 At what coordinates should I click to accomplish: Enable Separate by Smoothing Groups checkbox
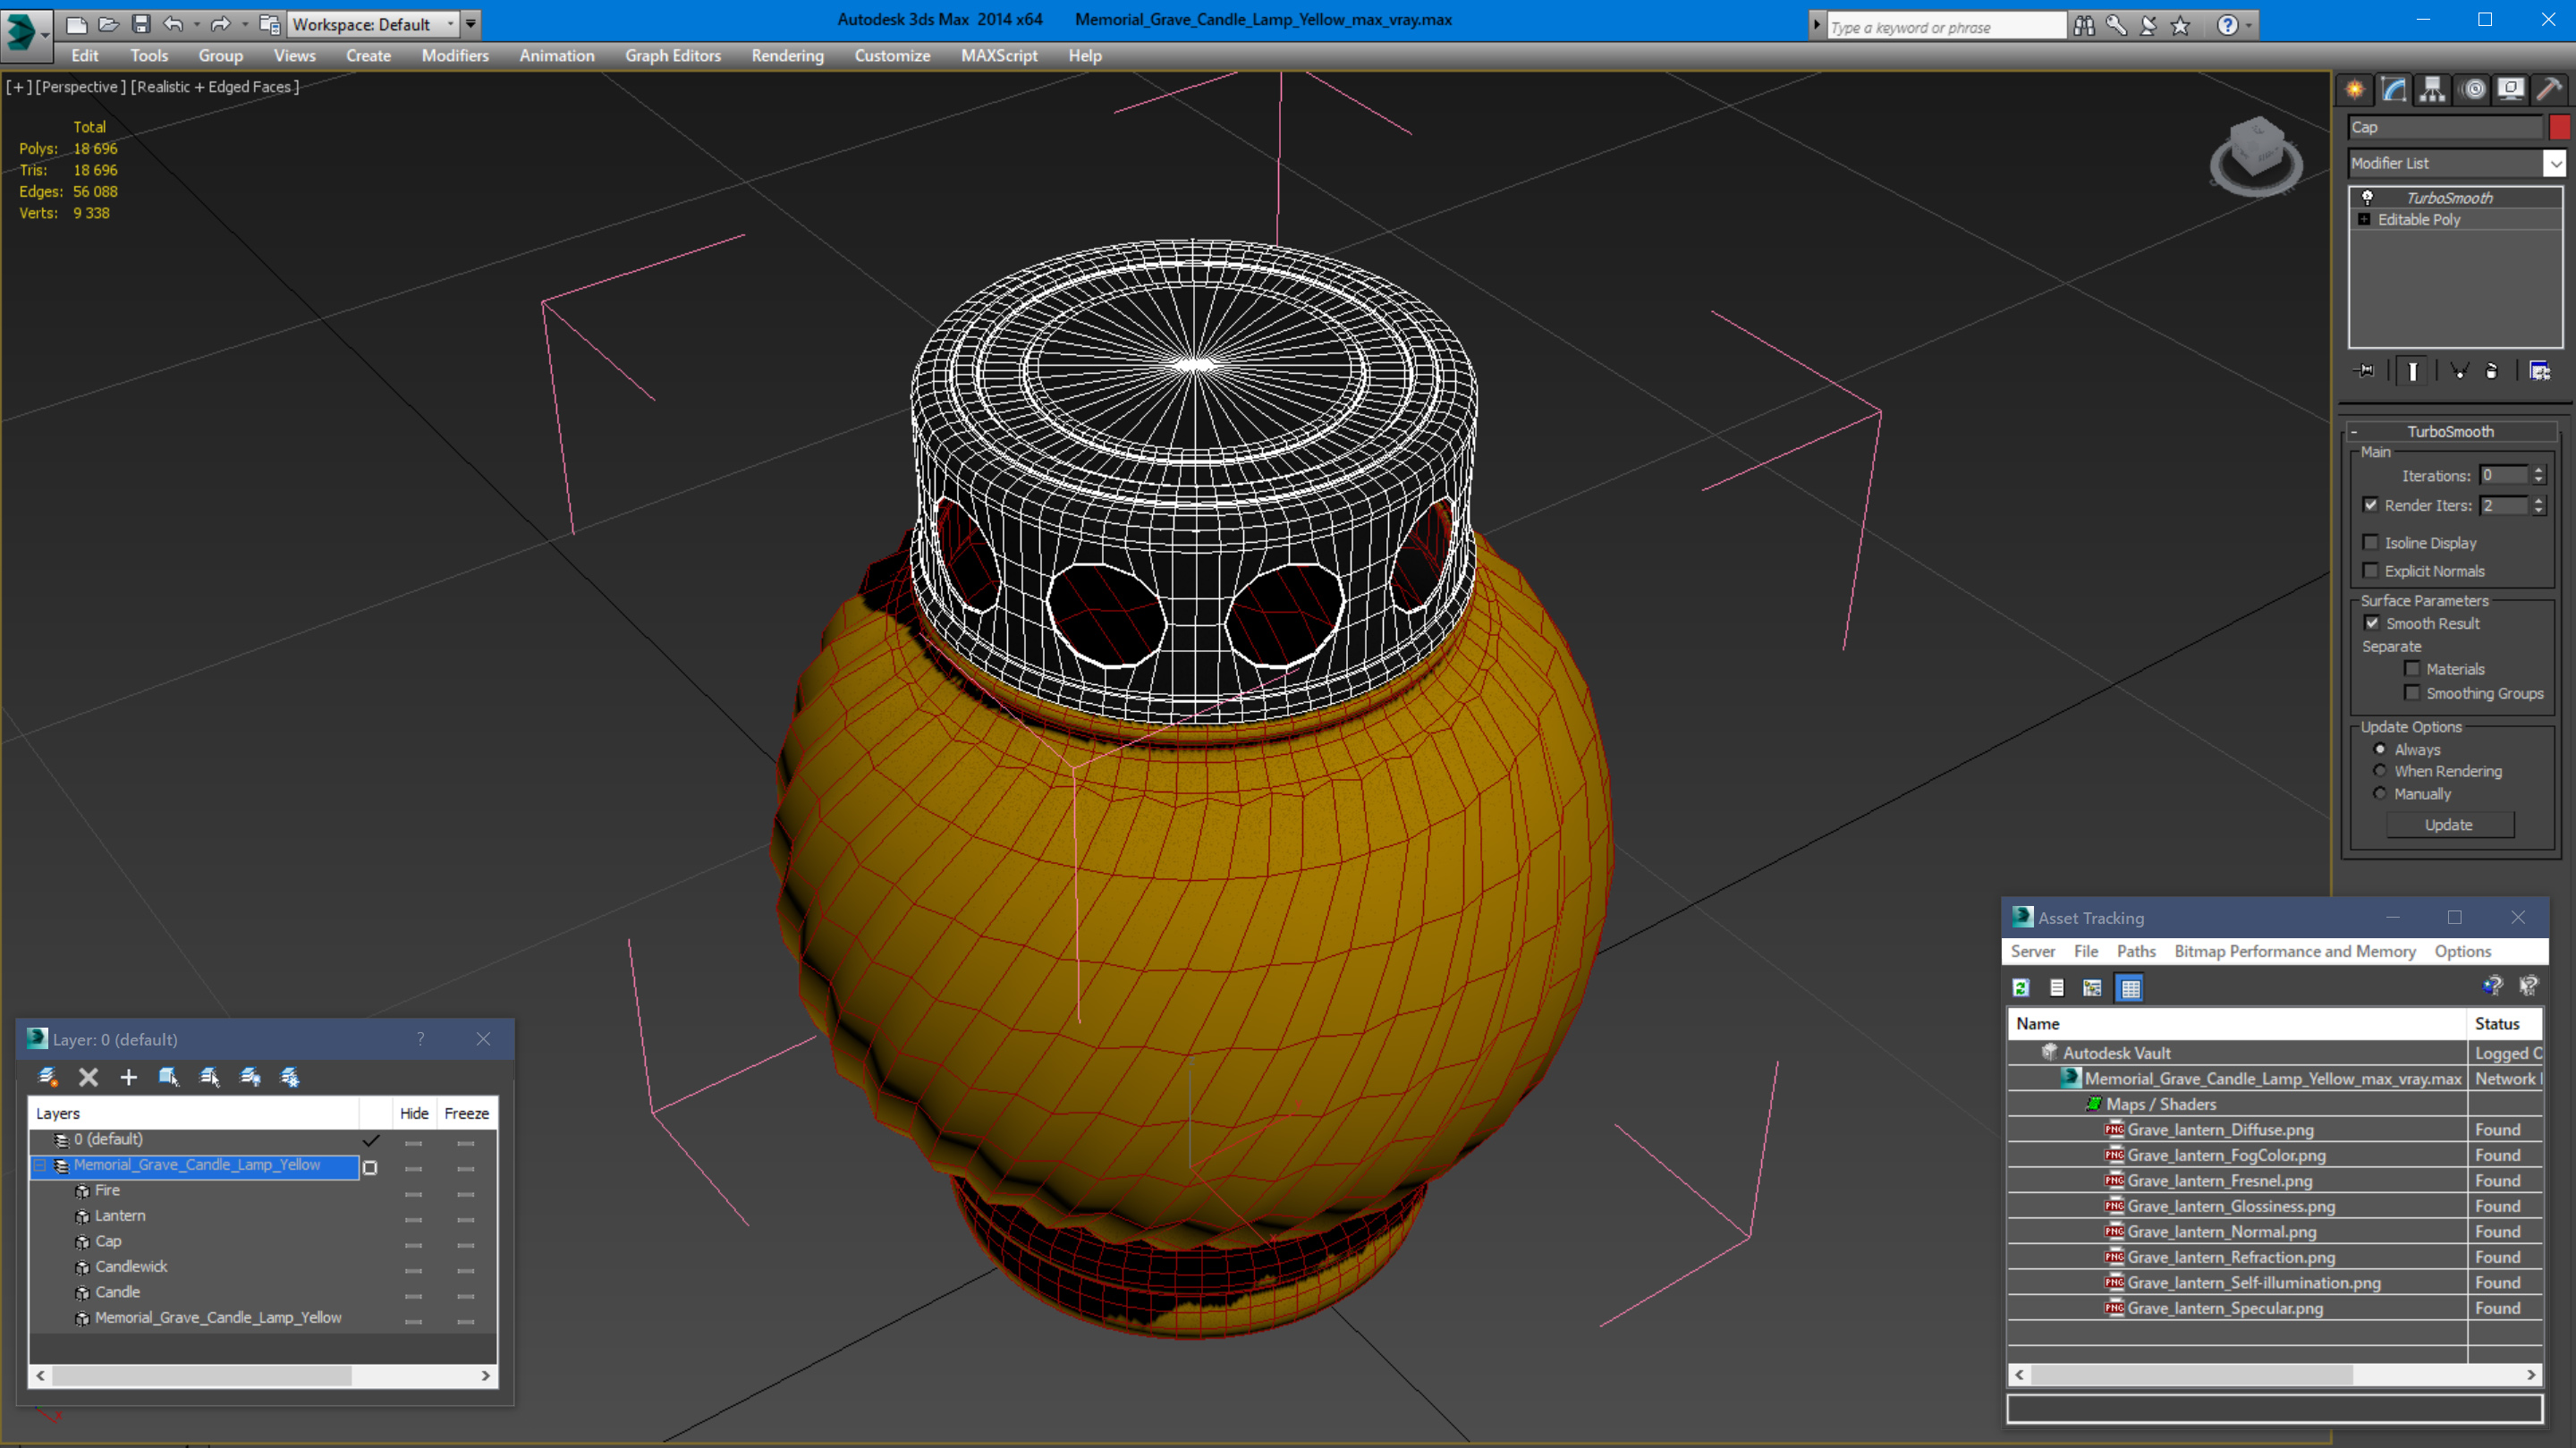pos(2412,693)
